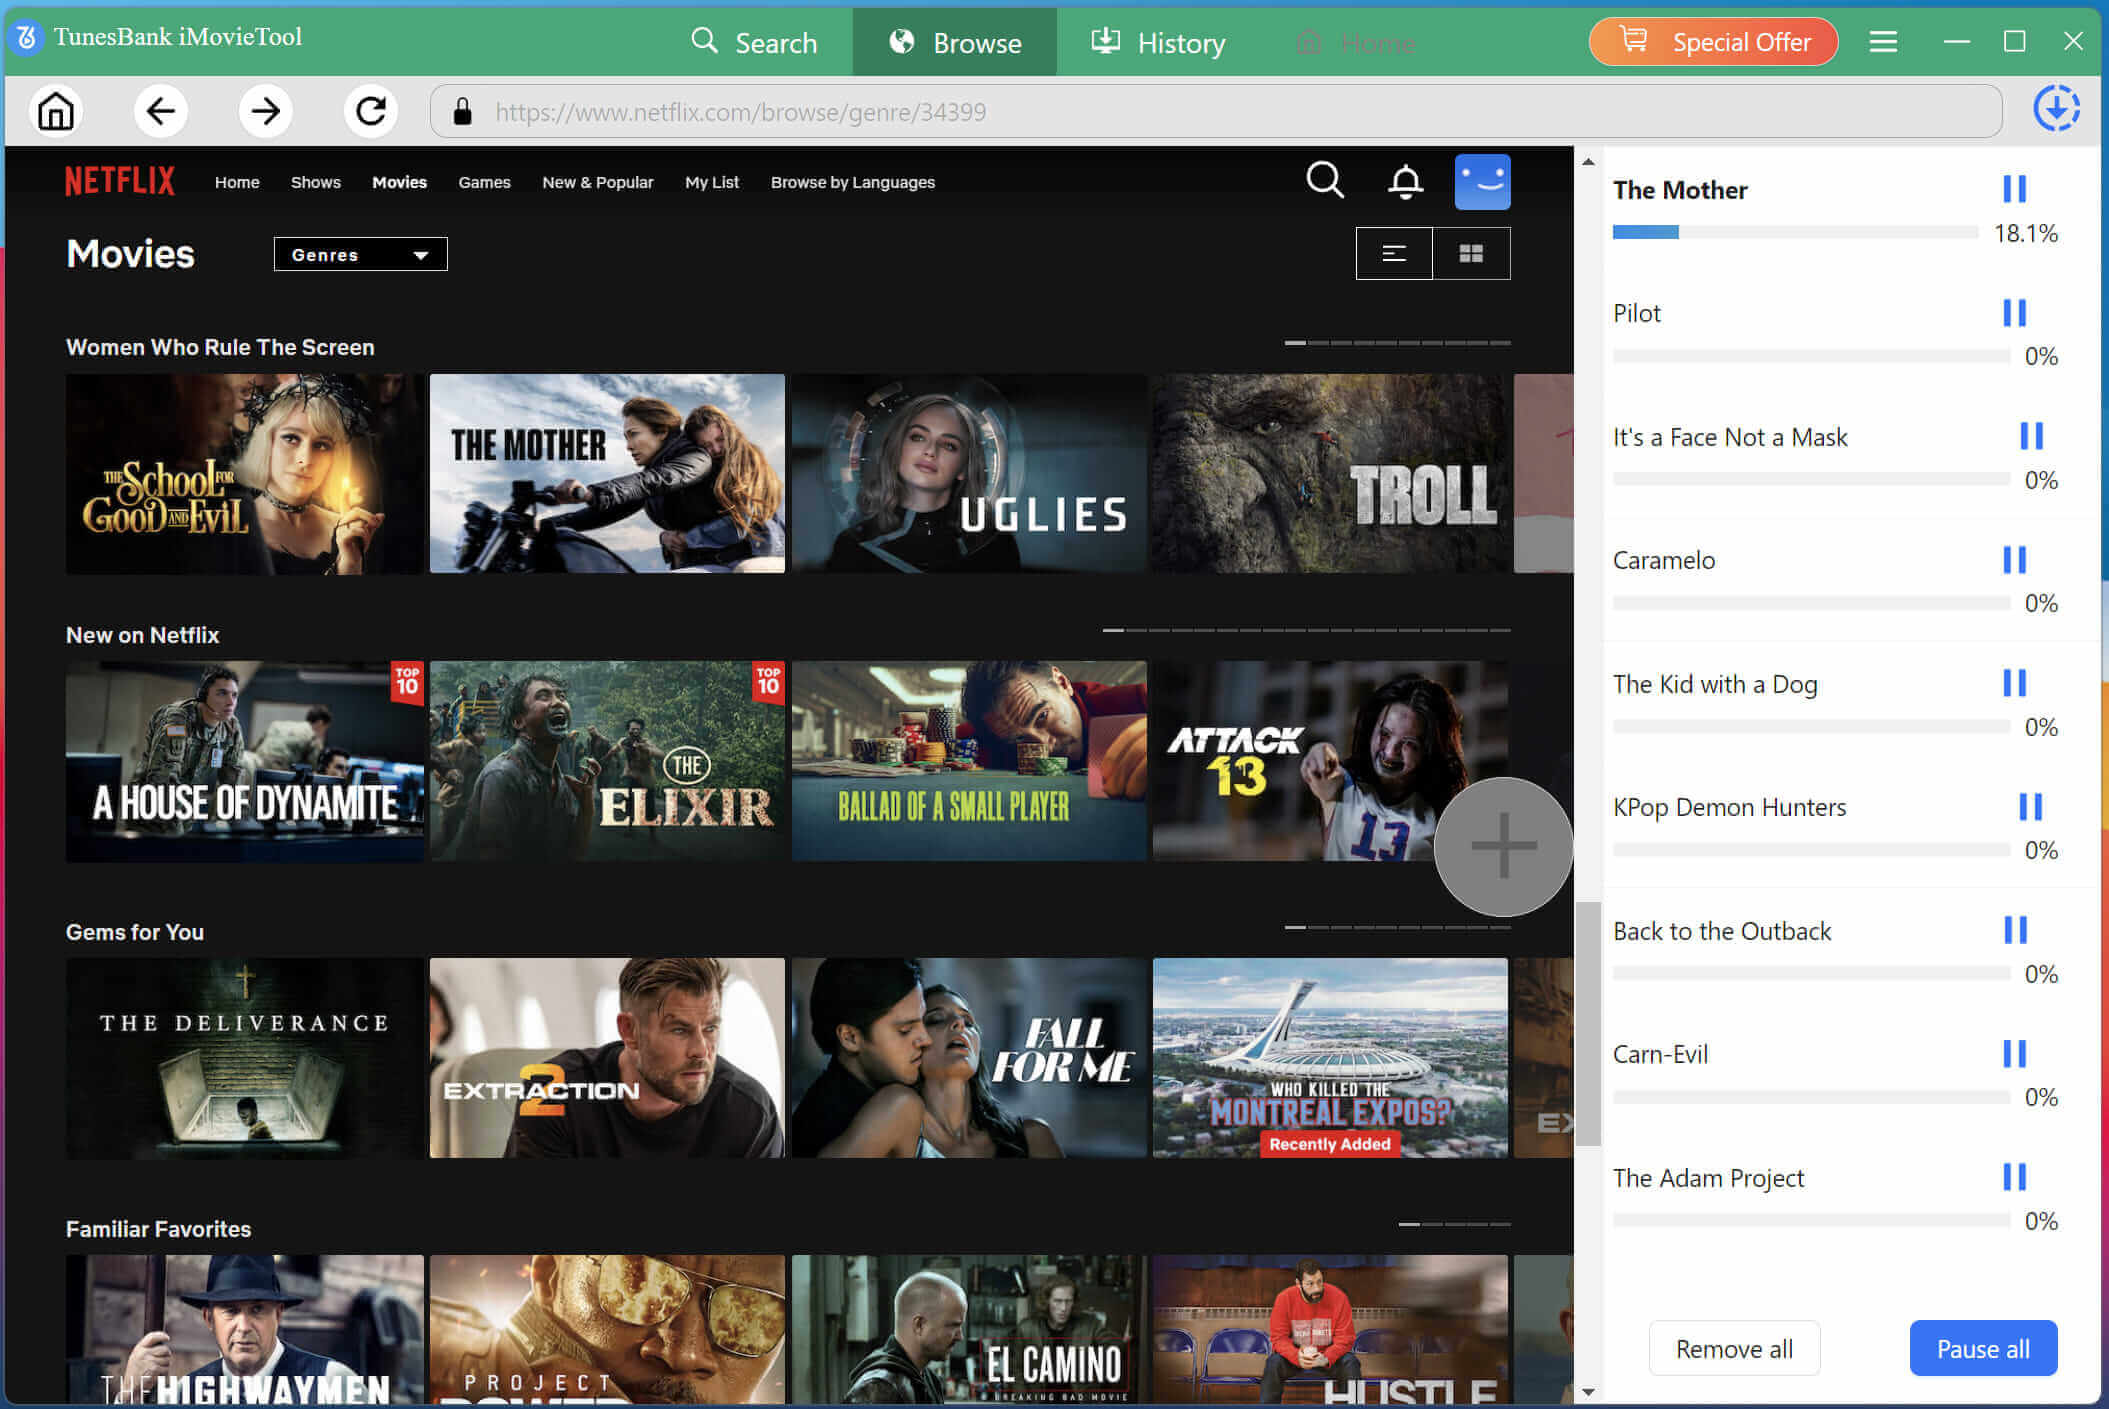Click Remove all downloads button
The image size is (2109, 1409).
1734,1348
